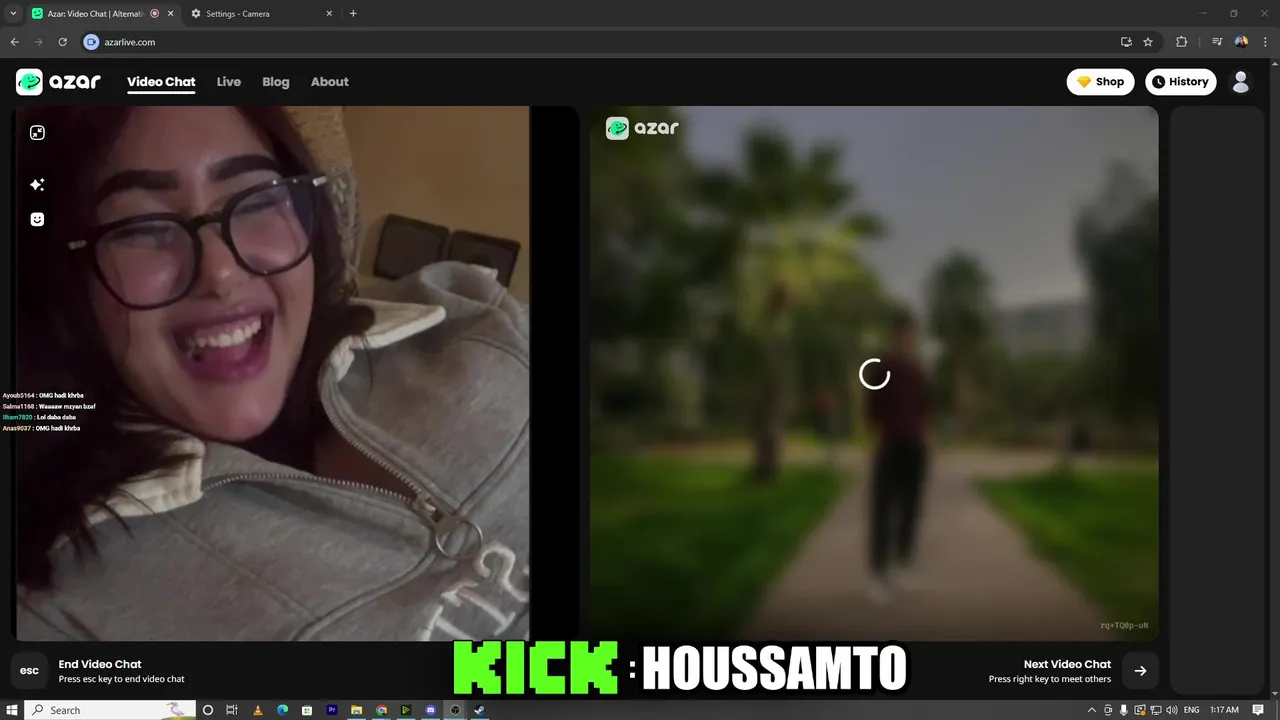This screenshot has width=1280, height=720.
Task: Open OBS Studio from taskbar
Action: click(455, 710)
